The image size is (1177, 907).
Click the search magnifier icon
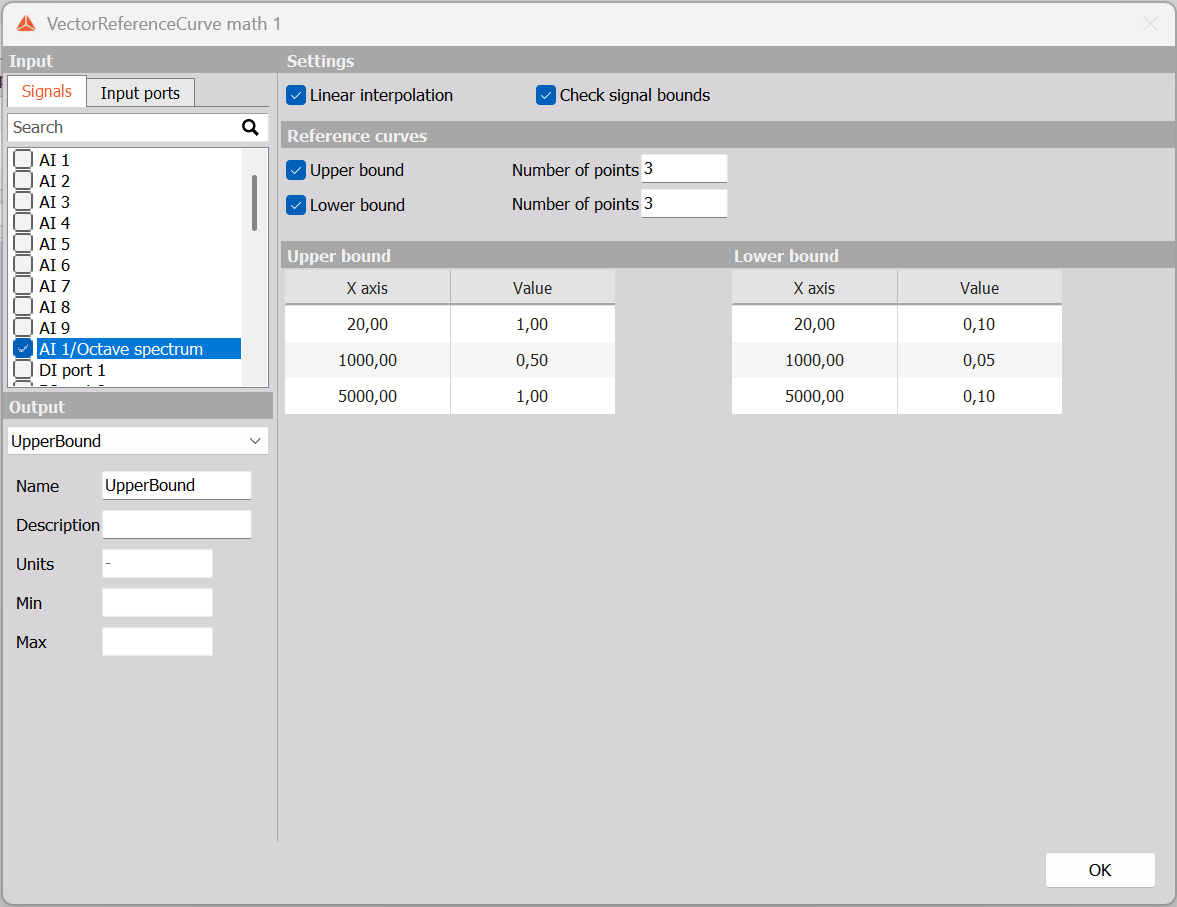click(x=250, y=128)
